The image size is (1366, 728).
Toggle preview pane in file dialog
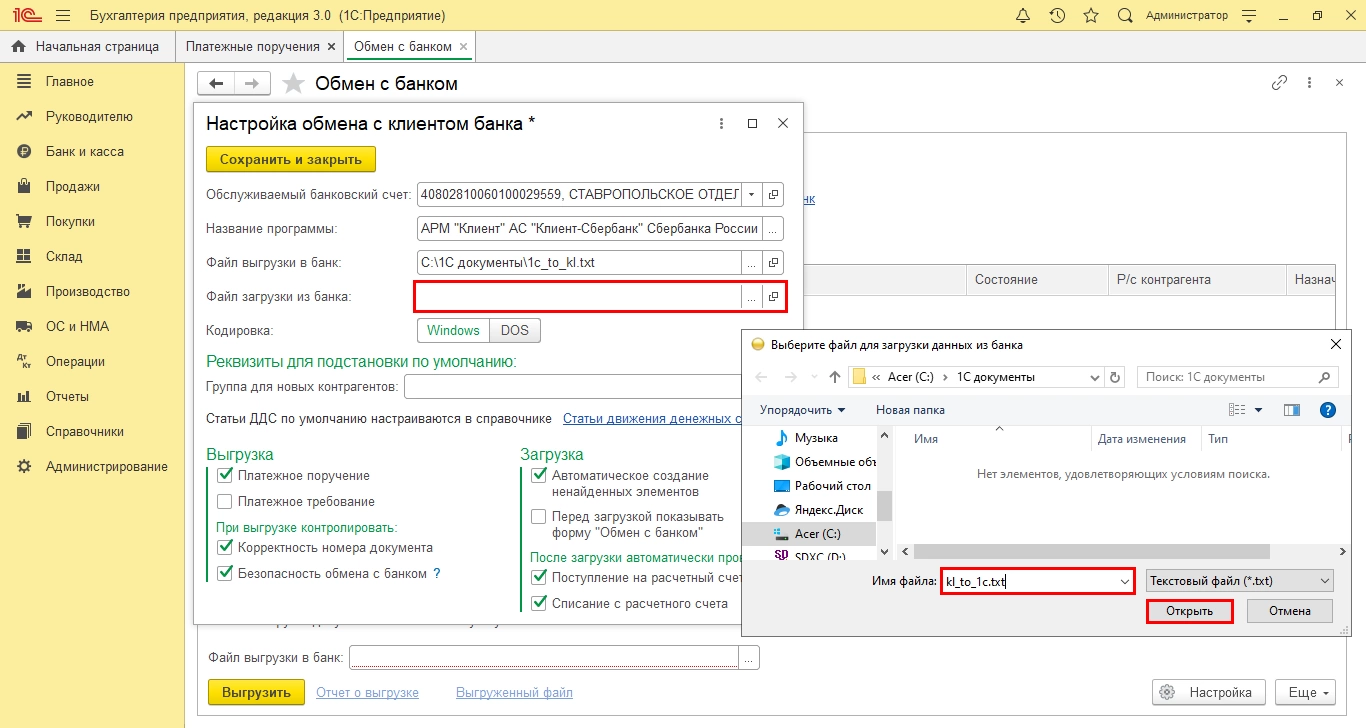pos(1291,410)
